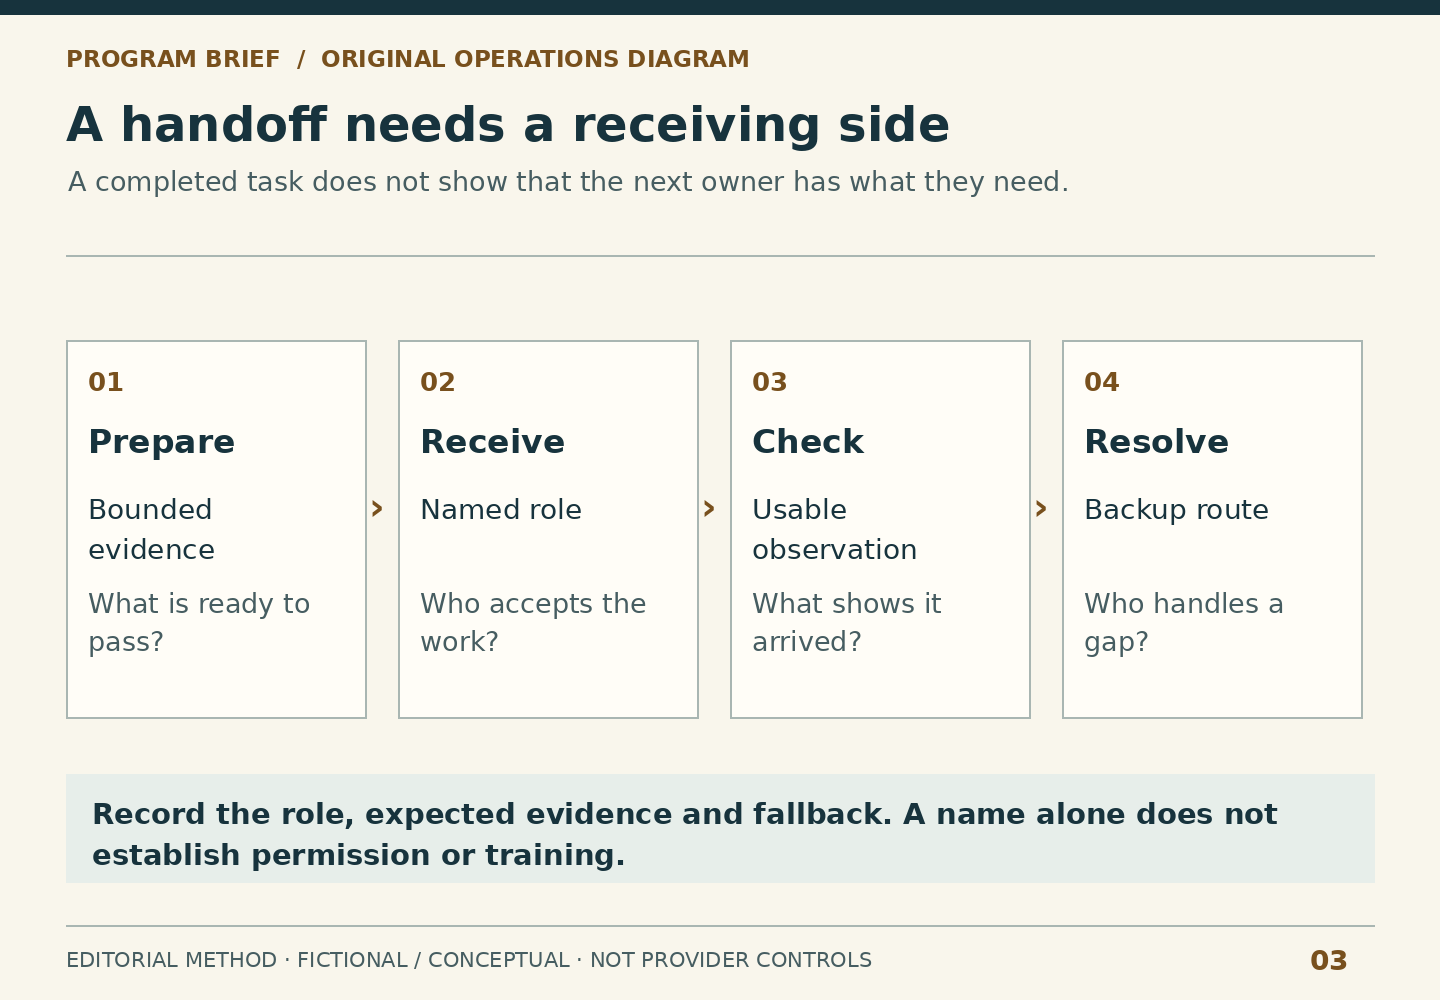This screenshot has height=1000, width=1440.
Task: Click the question "What is ready to pass?"
Action: [199, 623]
